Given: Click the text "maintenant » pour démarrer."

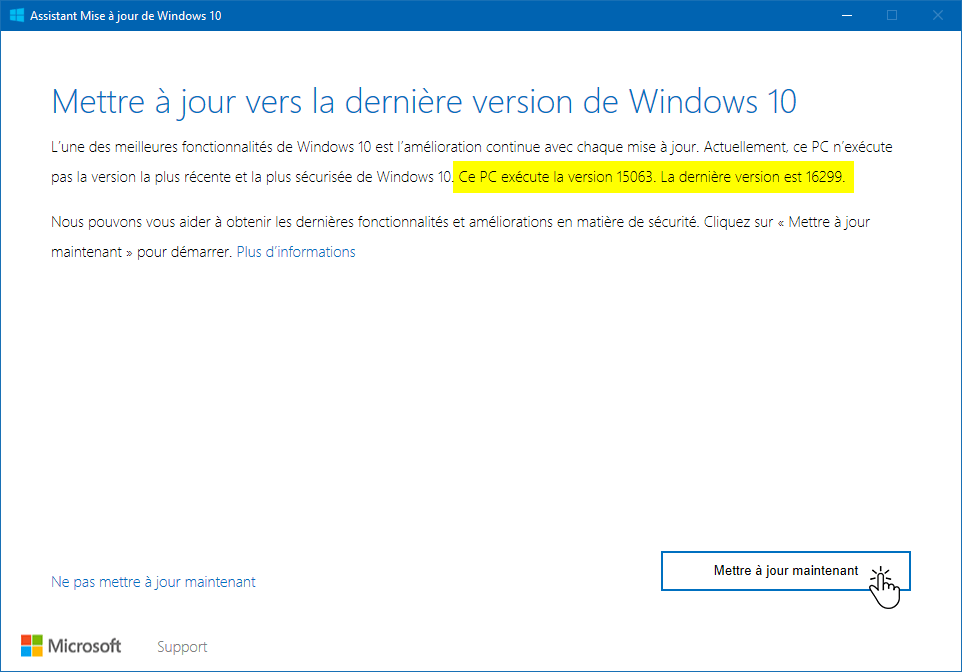Looking at the screenshot, I should [142, 252].
